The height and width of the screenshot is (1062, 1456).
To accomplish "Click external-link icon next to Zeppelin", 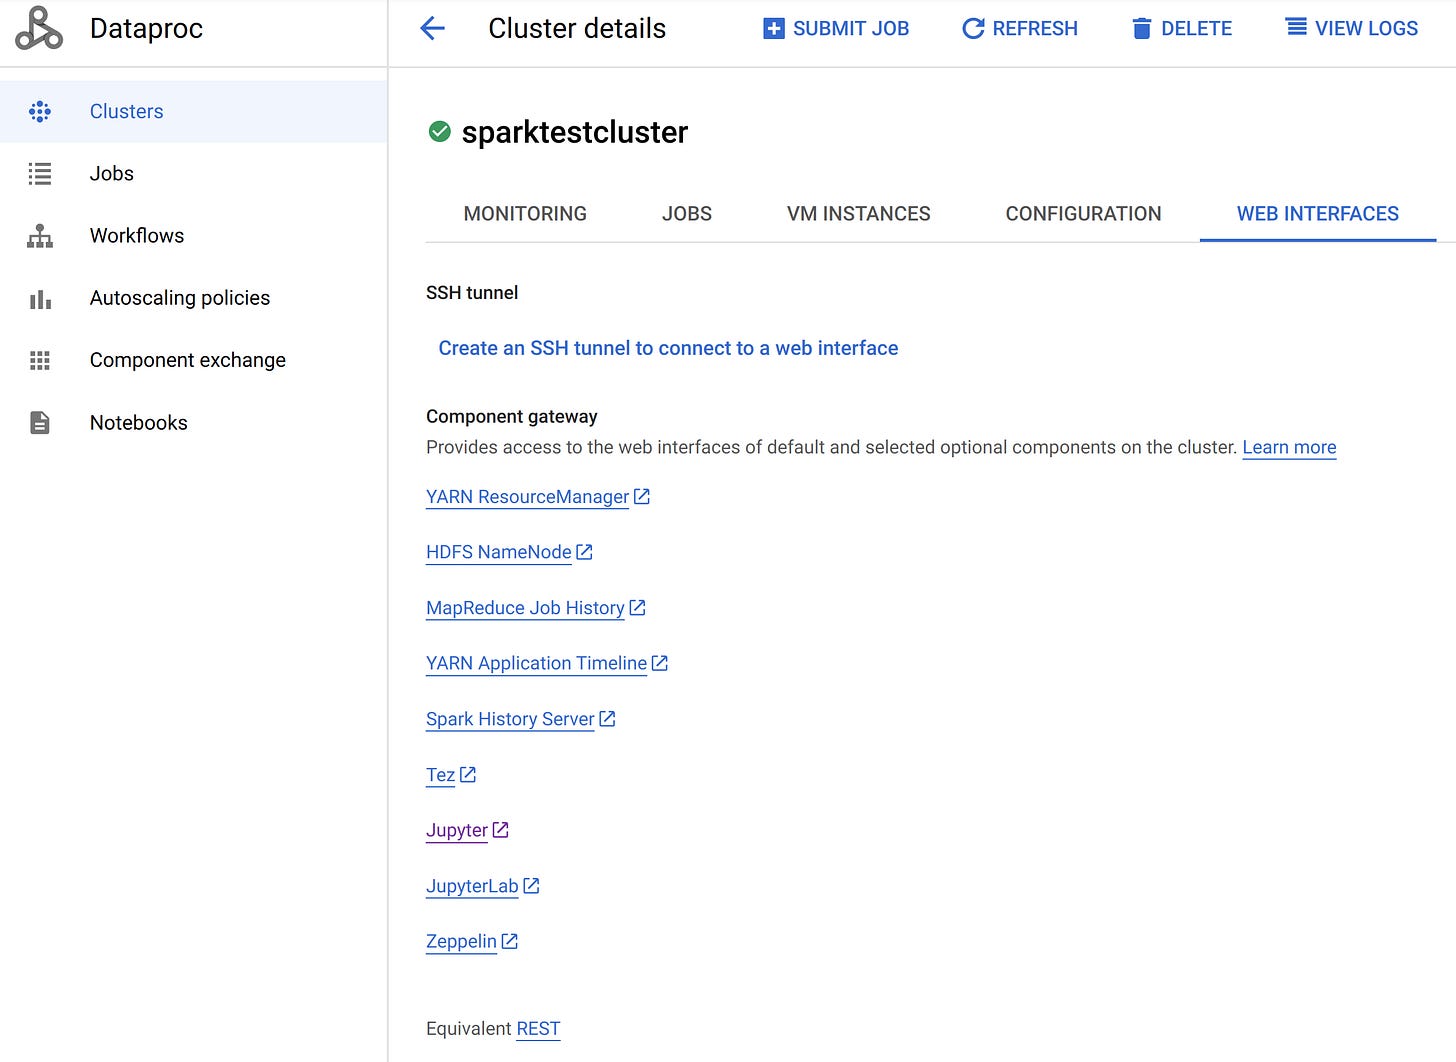I will click(510, 941).
